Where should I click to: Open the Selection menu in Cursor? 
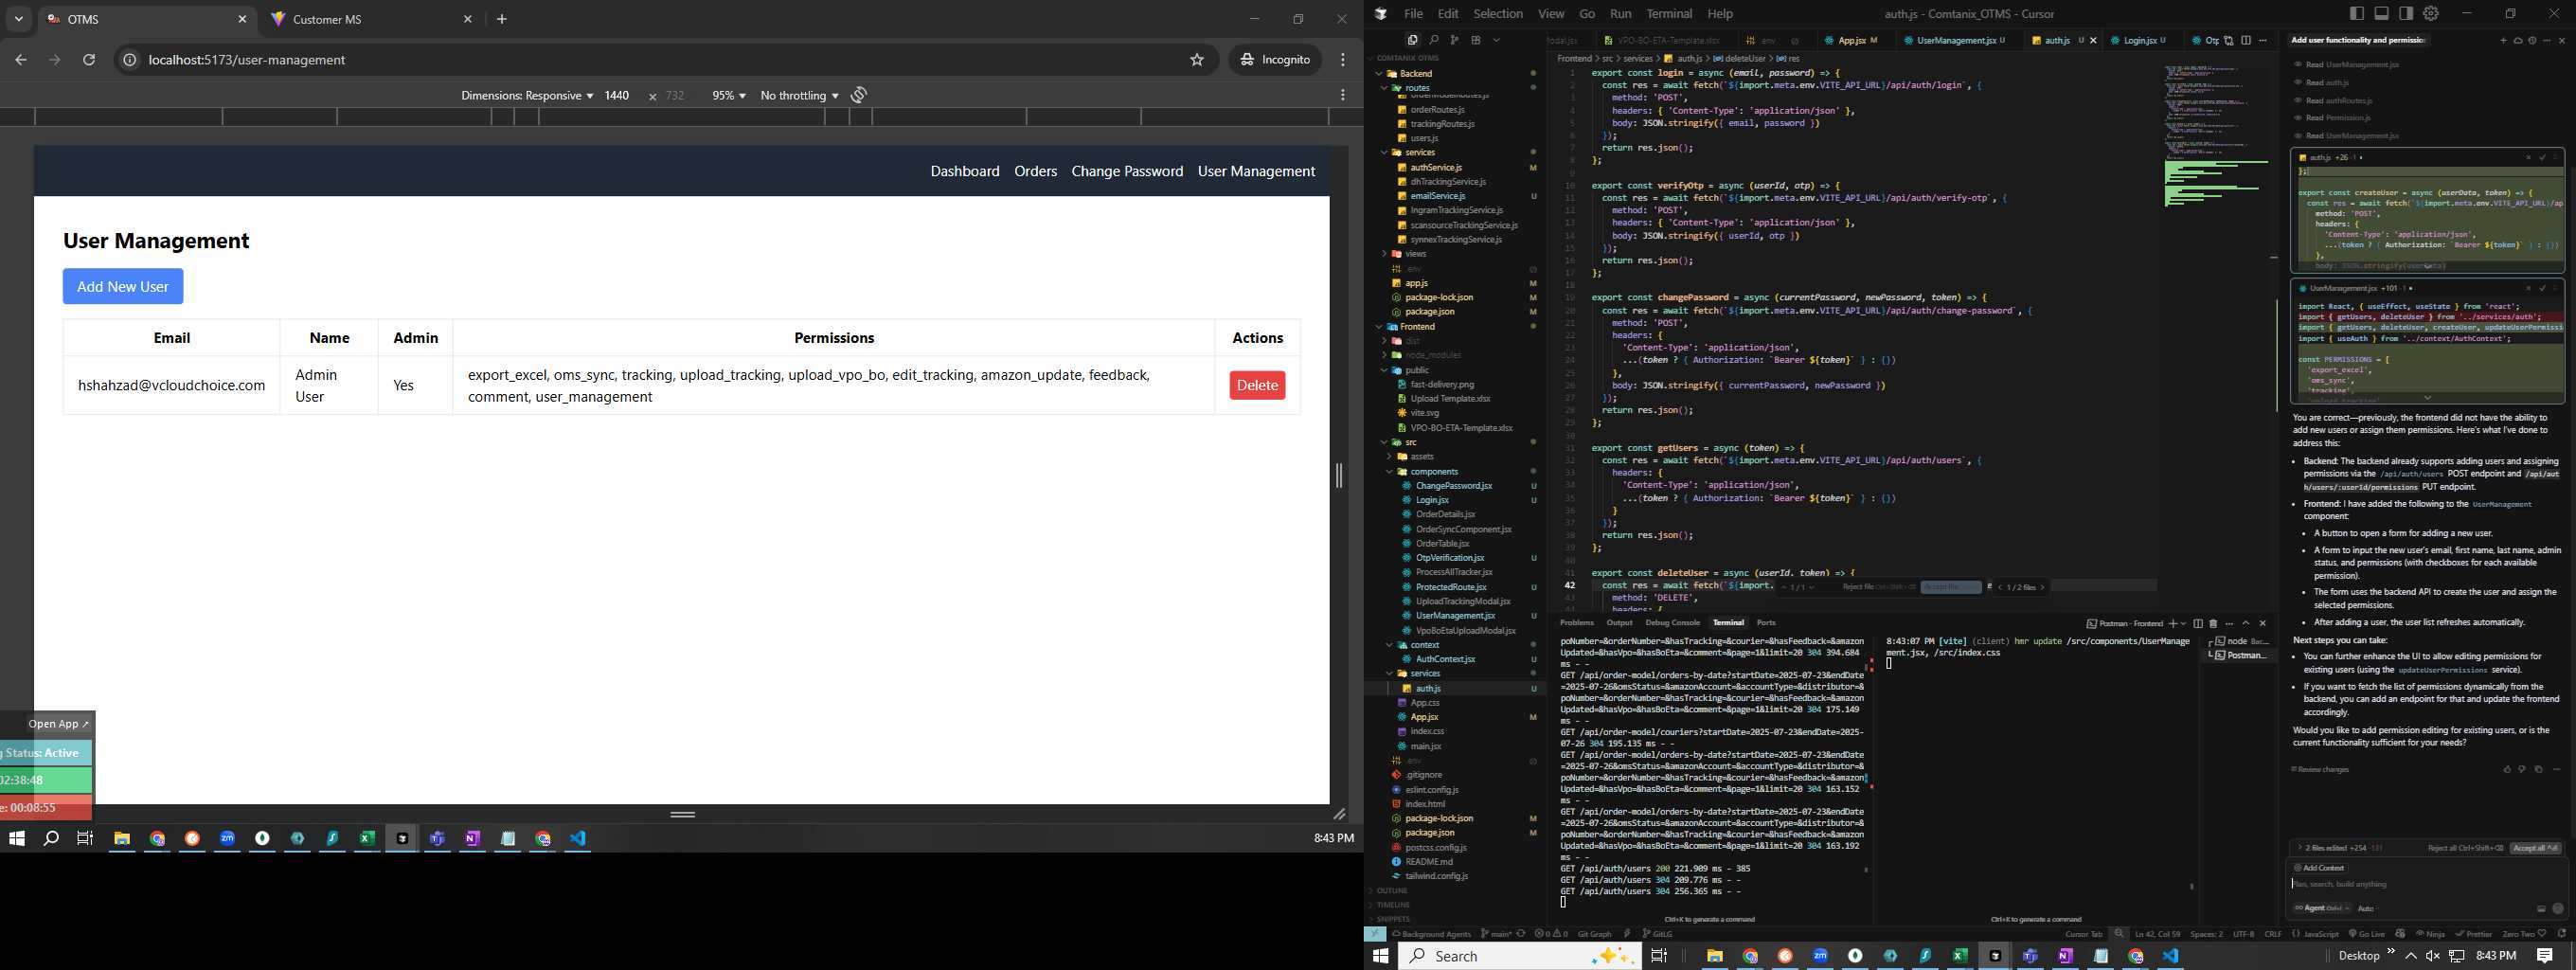1498,13
